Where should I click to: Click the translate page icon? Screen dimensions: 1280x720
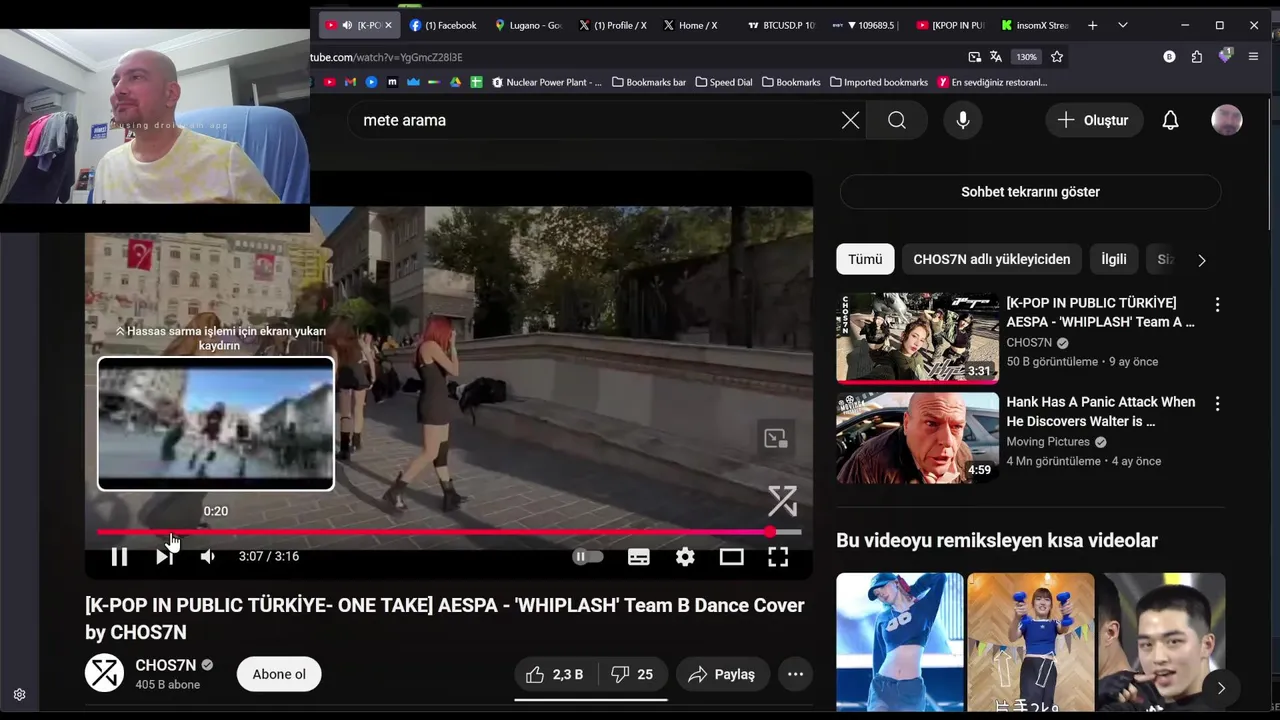tap(996, 57)
